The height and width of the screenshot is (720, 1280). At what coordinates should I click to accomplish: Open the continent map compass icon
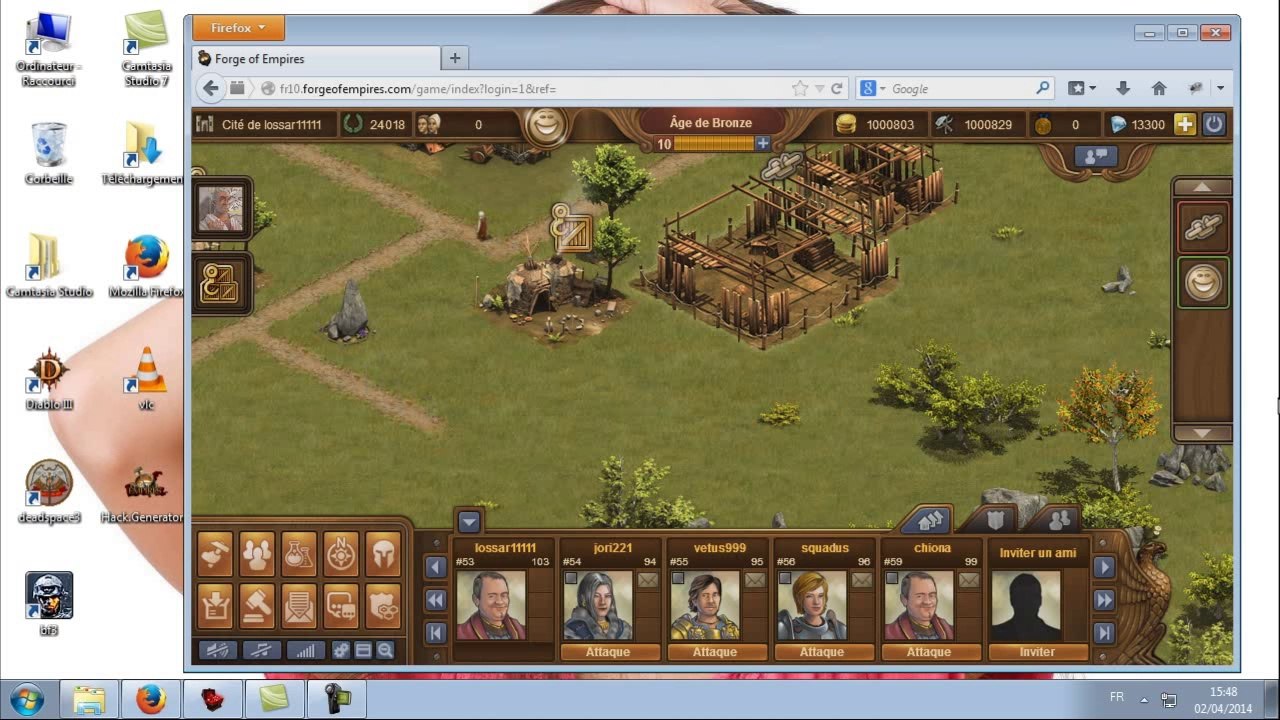point(341,554)
